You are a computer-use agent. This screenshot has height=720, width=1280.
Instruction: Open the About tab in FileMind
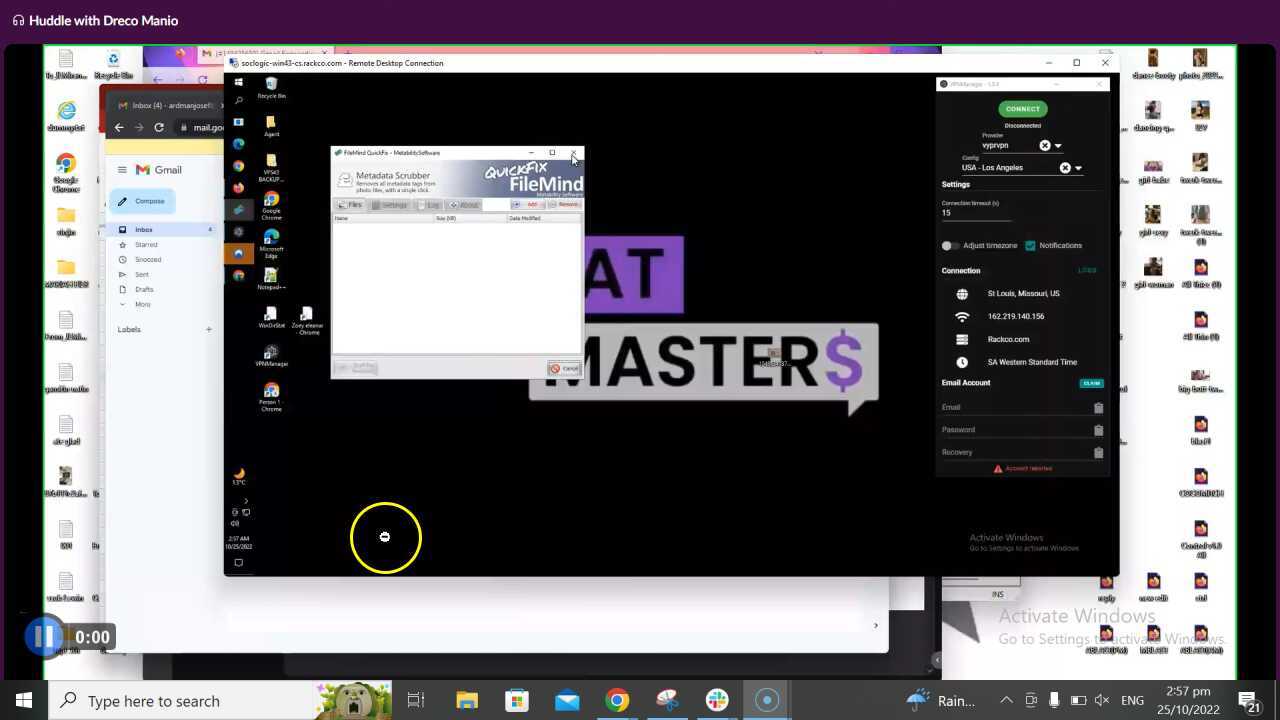pyautogui.click(x=464, y=205)
